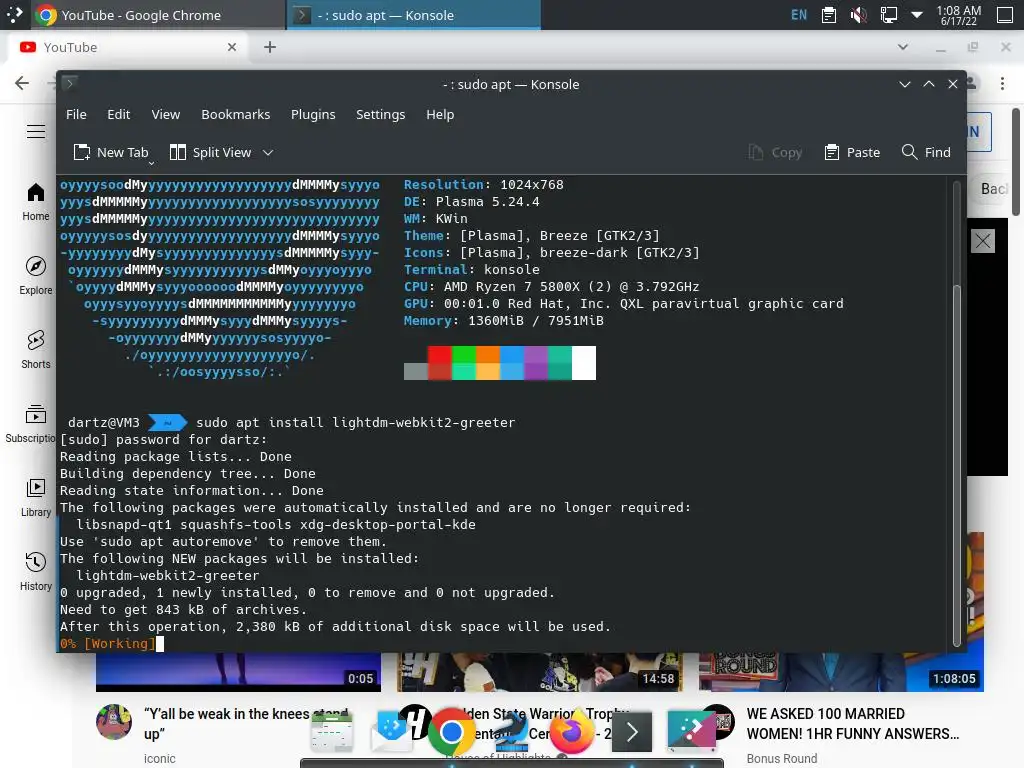Open Chrome's three-dot menu
This screenshot has width=1024, height=768.
tap(1002, 83)
